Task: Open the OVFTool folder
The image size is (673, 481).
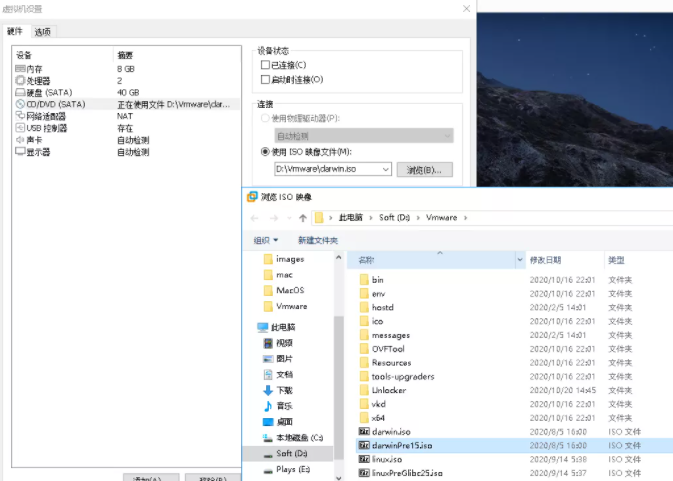Action: pyautogui.click(x=382, y=349)
